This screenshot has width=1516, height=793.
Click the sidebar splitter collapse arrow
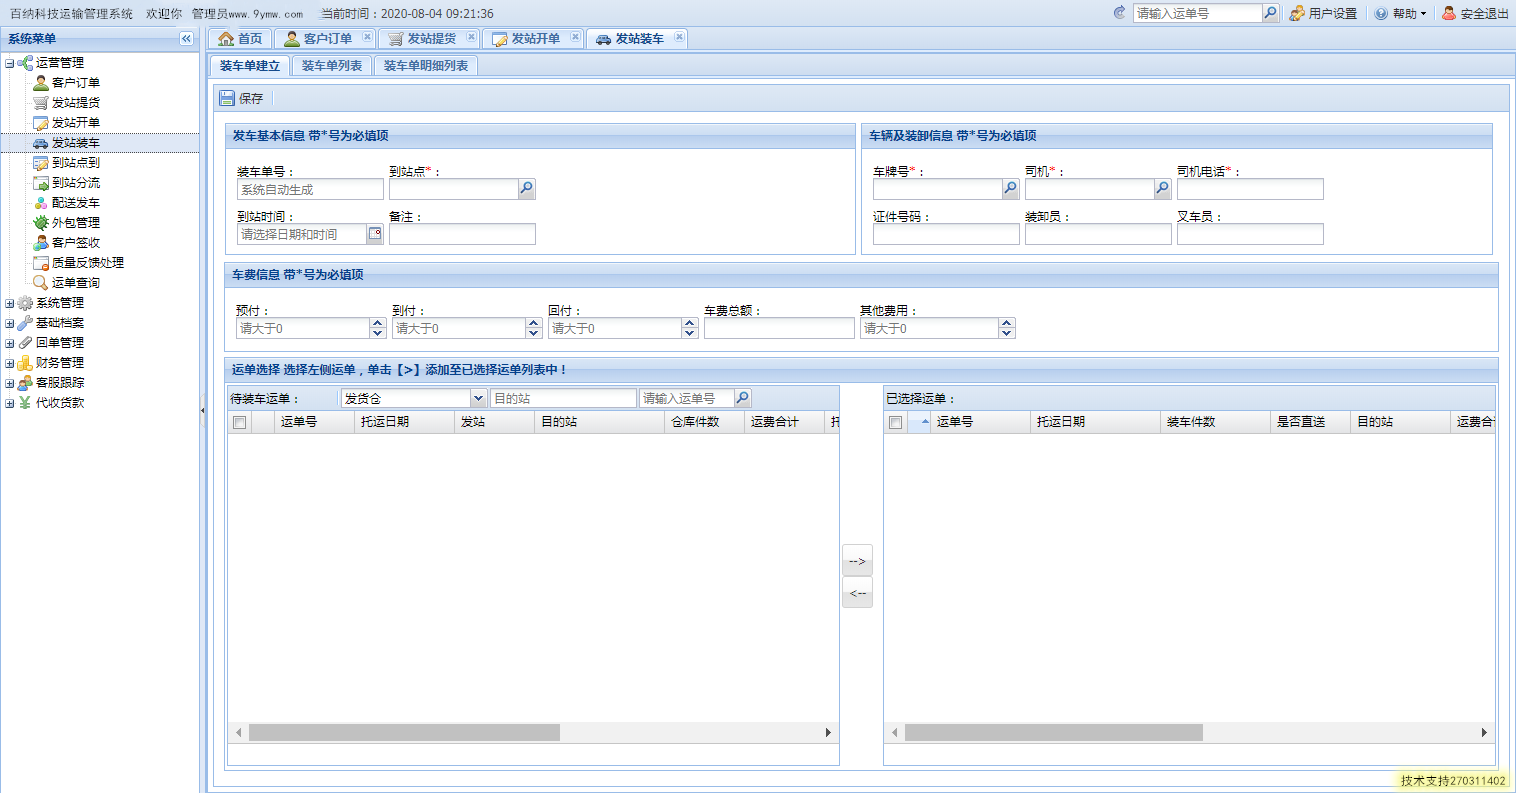pos(203,410)
